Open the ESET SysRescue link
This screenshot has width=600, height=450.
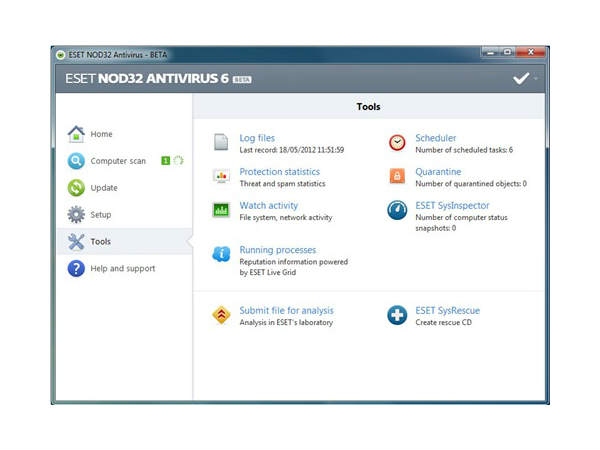[448, 310]
